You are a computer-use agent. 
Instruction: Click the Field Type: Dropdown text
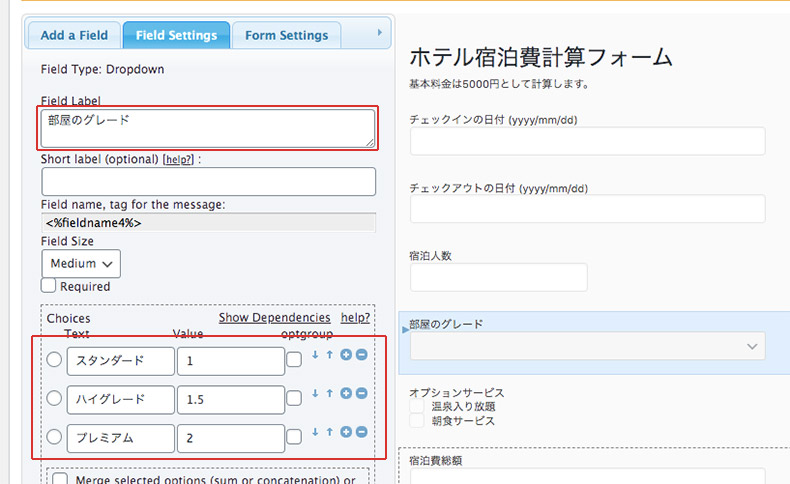pos(102,70)
